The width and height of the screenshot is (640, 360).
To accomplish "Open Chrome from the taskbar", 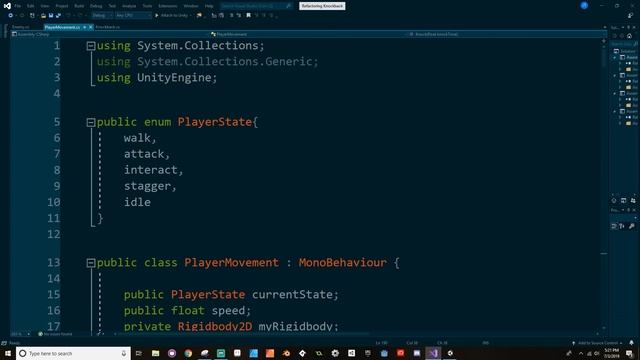I will tap(188, 353).
